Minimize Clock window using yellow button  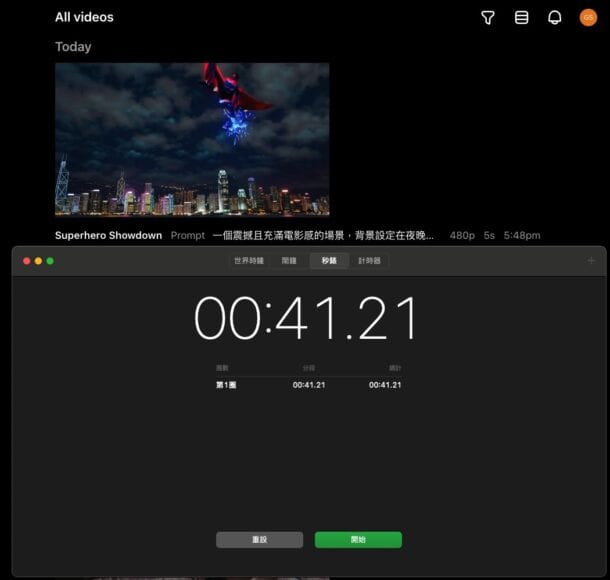(38, 261)
